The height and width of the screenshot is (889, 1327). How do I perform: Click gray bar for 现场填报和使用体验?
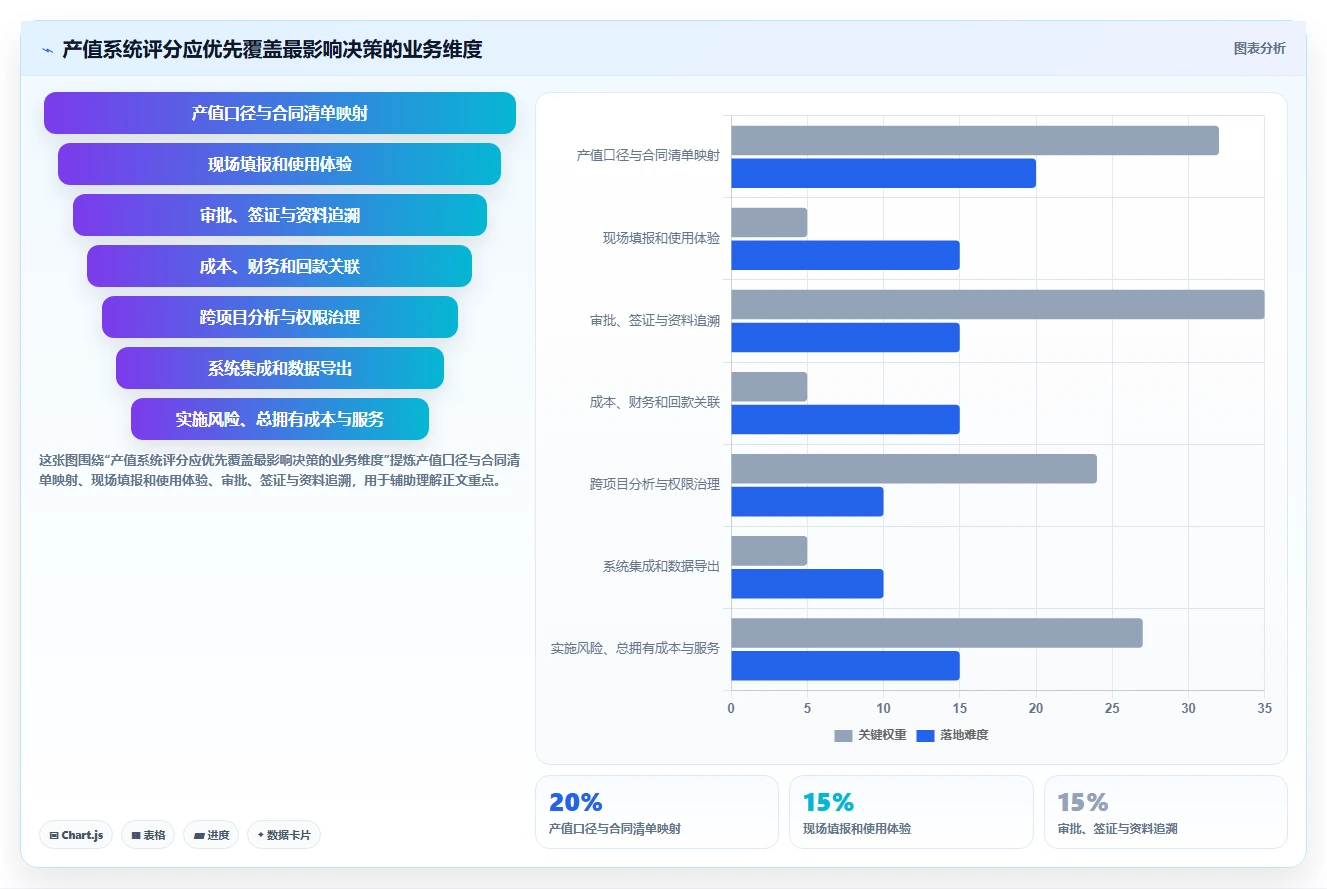769,222
